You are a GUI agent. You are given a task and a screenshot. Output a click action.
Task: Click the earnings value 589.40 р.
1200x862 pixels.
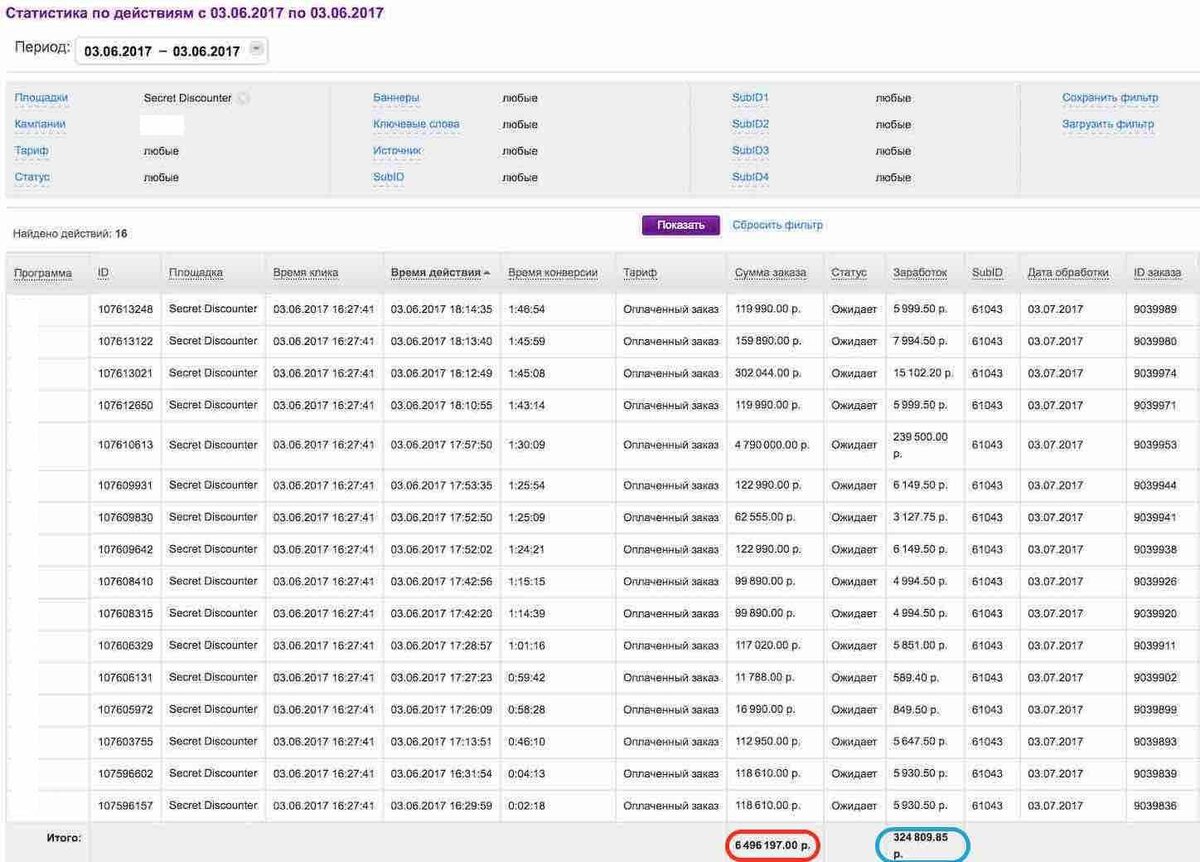coord(916,677)
